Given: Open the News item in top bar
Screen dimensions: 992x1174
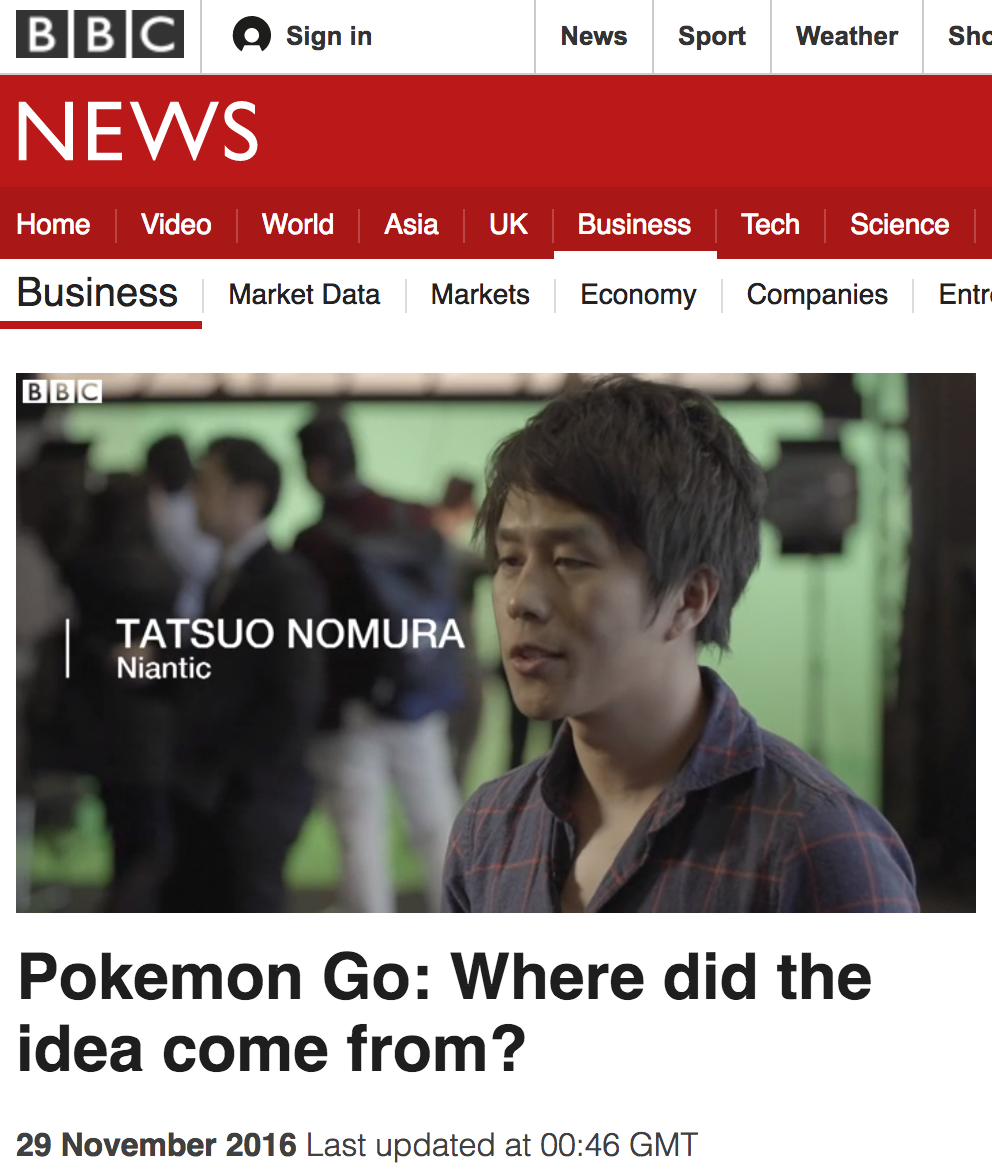Looking at the screenshot, I should point(594,36).
